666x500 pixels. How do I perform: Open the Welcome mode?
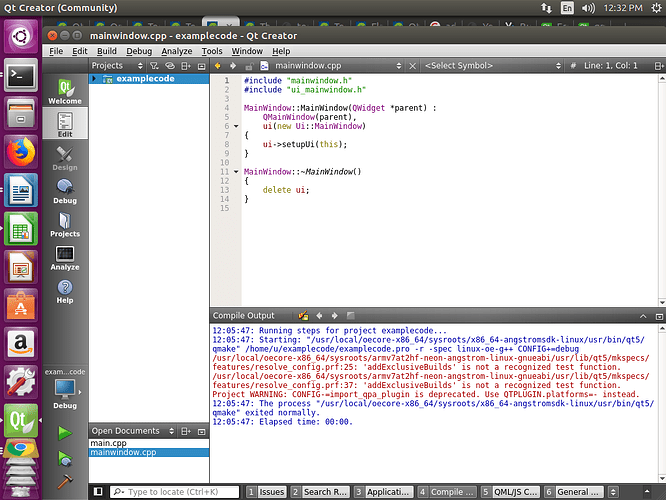click(65, 91)
